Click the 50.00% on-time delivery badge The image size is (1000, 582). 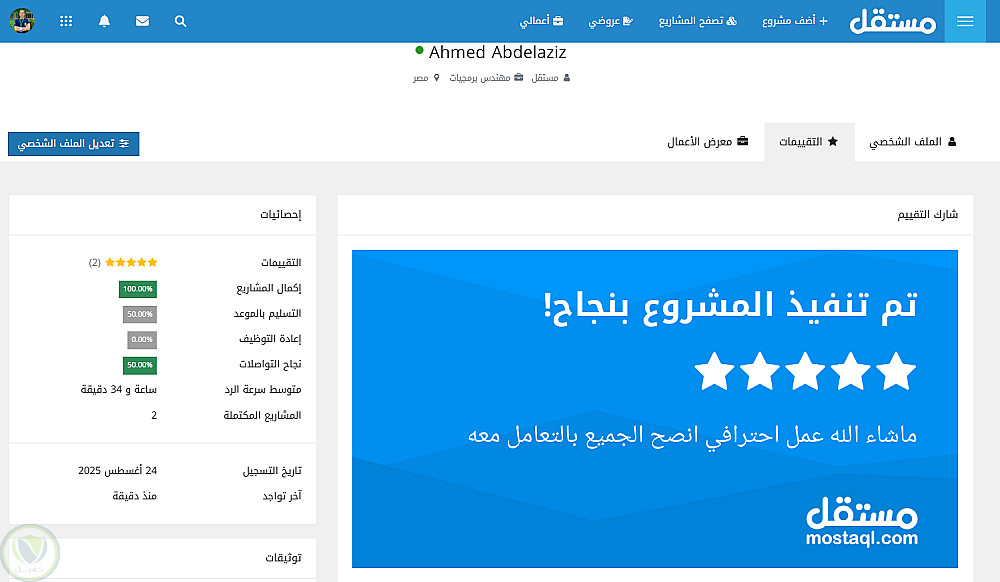(x=140, y=314)
